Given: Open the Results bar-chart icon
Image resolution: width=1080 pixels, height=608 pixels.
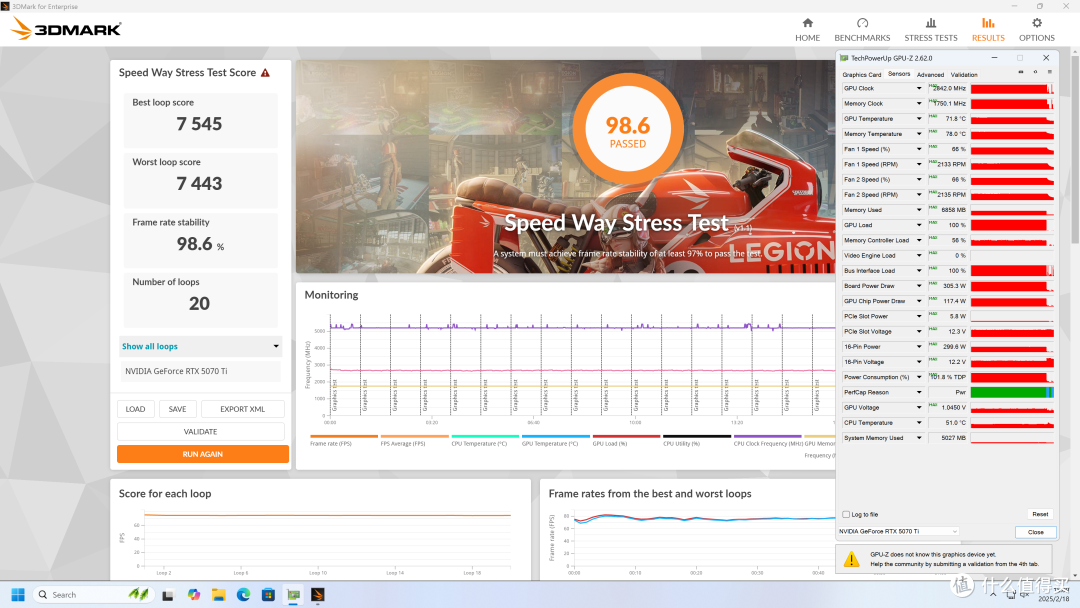Looking at the screenshot, I should tap(988, 23).
